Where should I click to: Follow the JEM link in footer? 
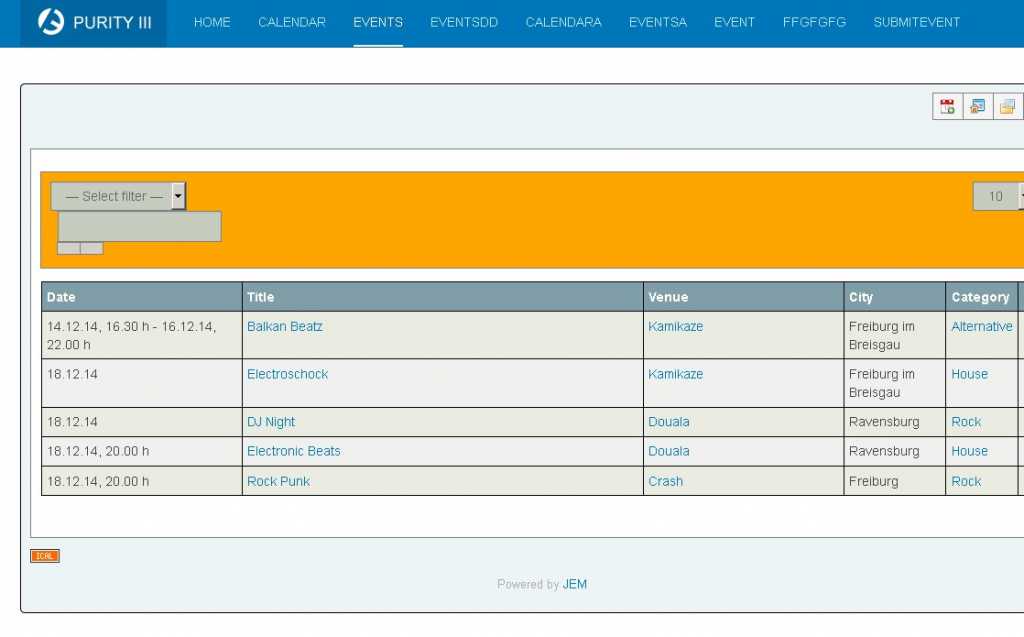575,585
